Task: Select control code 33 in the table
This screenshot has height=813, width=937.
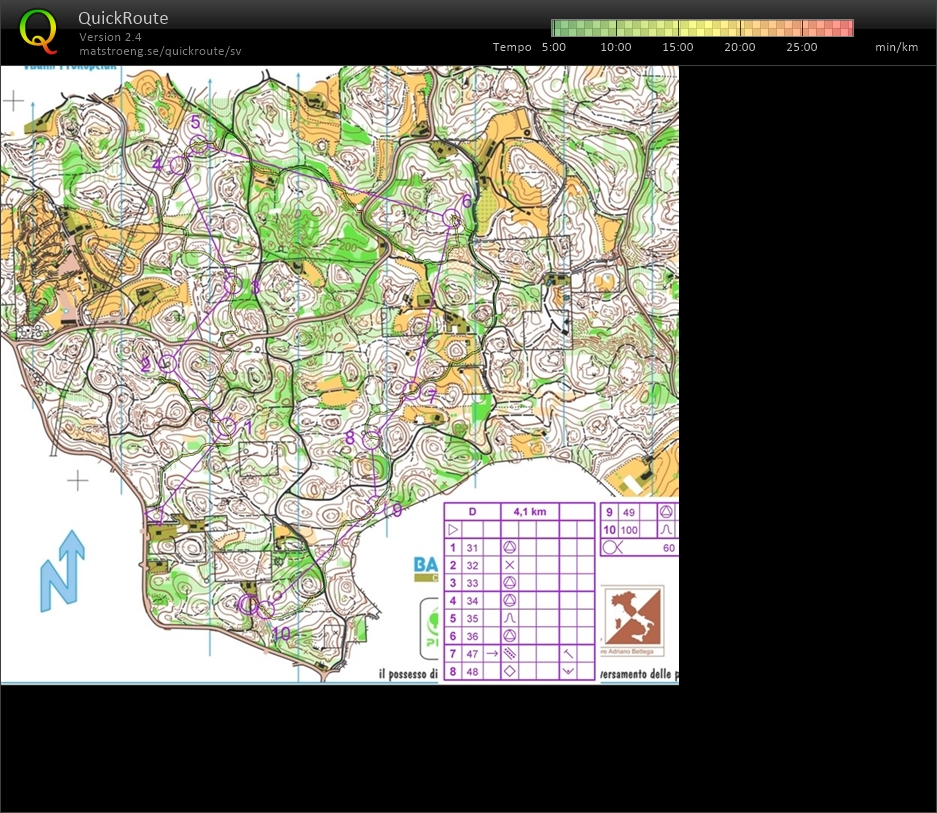Action: (472, 583)
